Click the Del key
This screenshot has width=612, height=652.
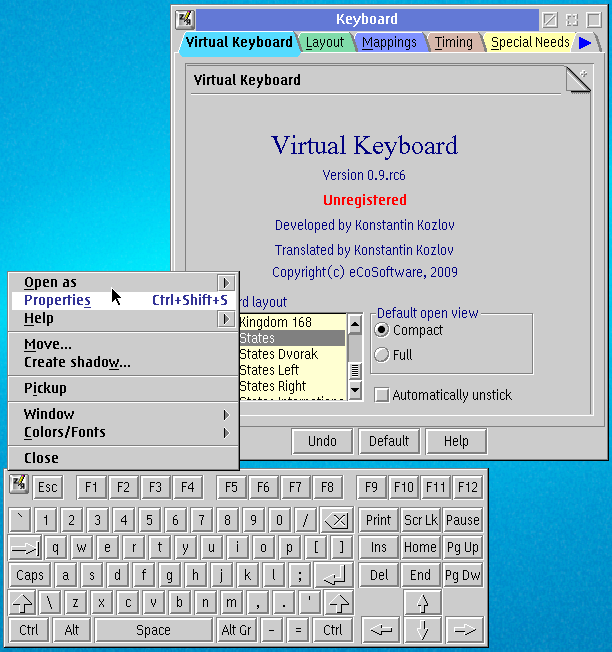[x=379, y=575]
